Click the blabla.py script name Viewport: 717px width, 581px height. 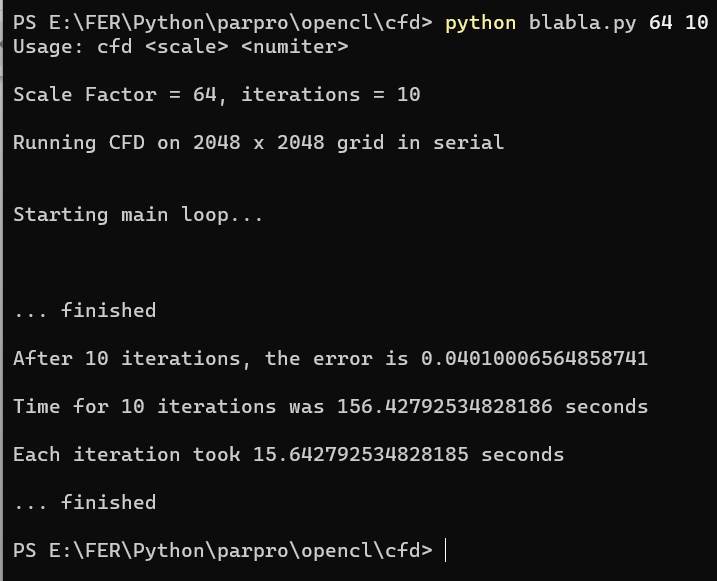tap(583, 23)
